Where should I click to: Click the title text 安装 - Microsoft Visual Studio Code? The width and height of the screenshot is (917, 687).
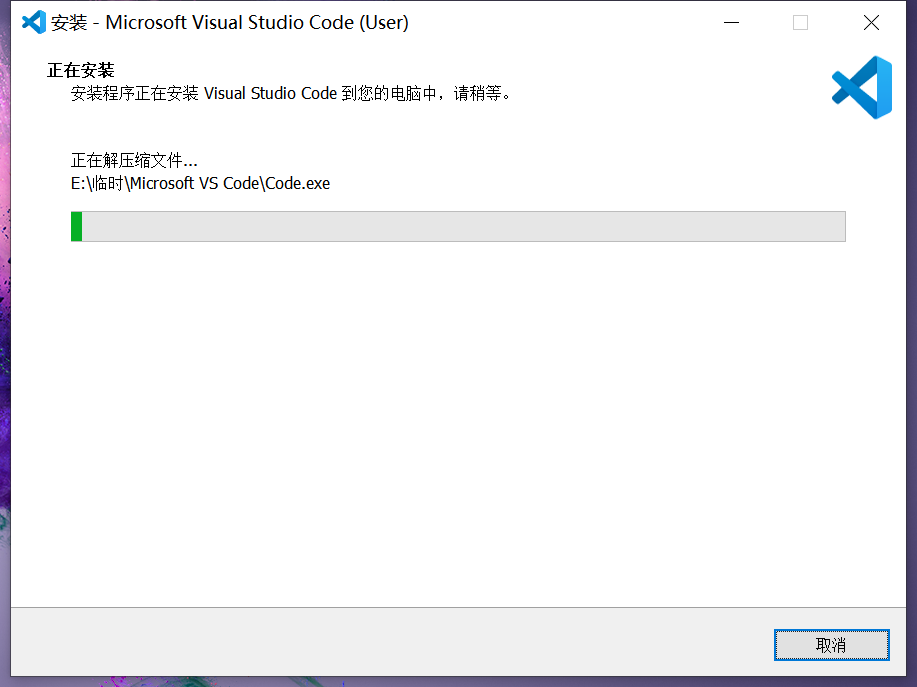(230, 22)
